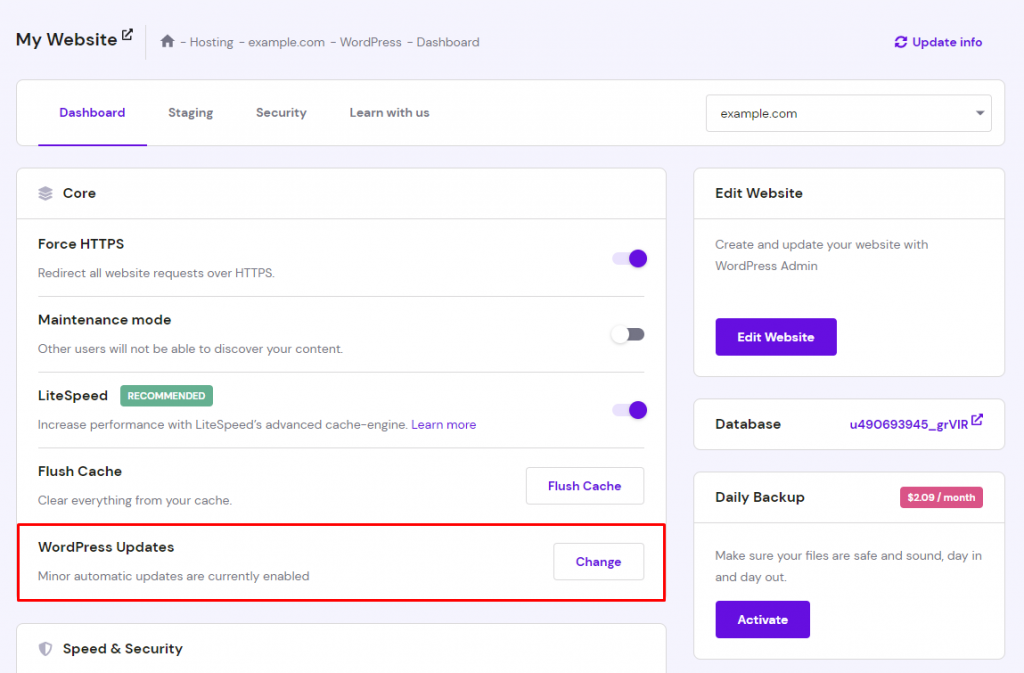Switch to the Staging tab
The image size is (1024, 673).
tap(190, 113)
